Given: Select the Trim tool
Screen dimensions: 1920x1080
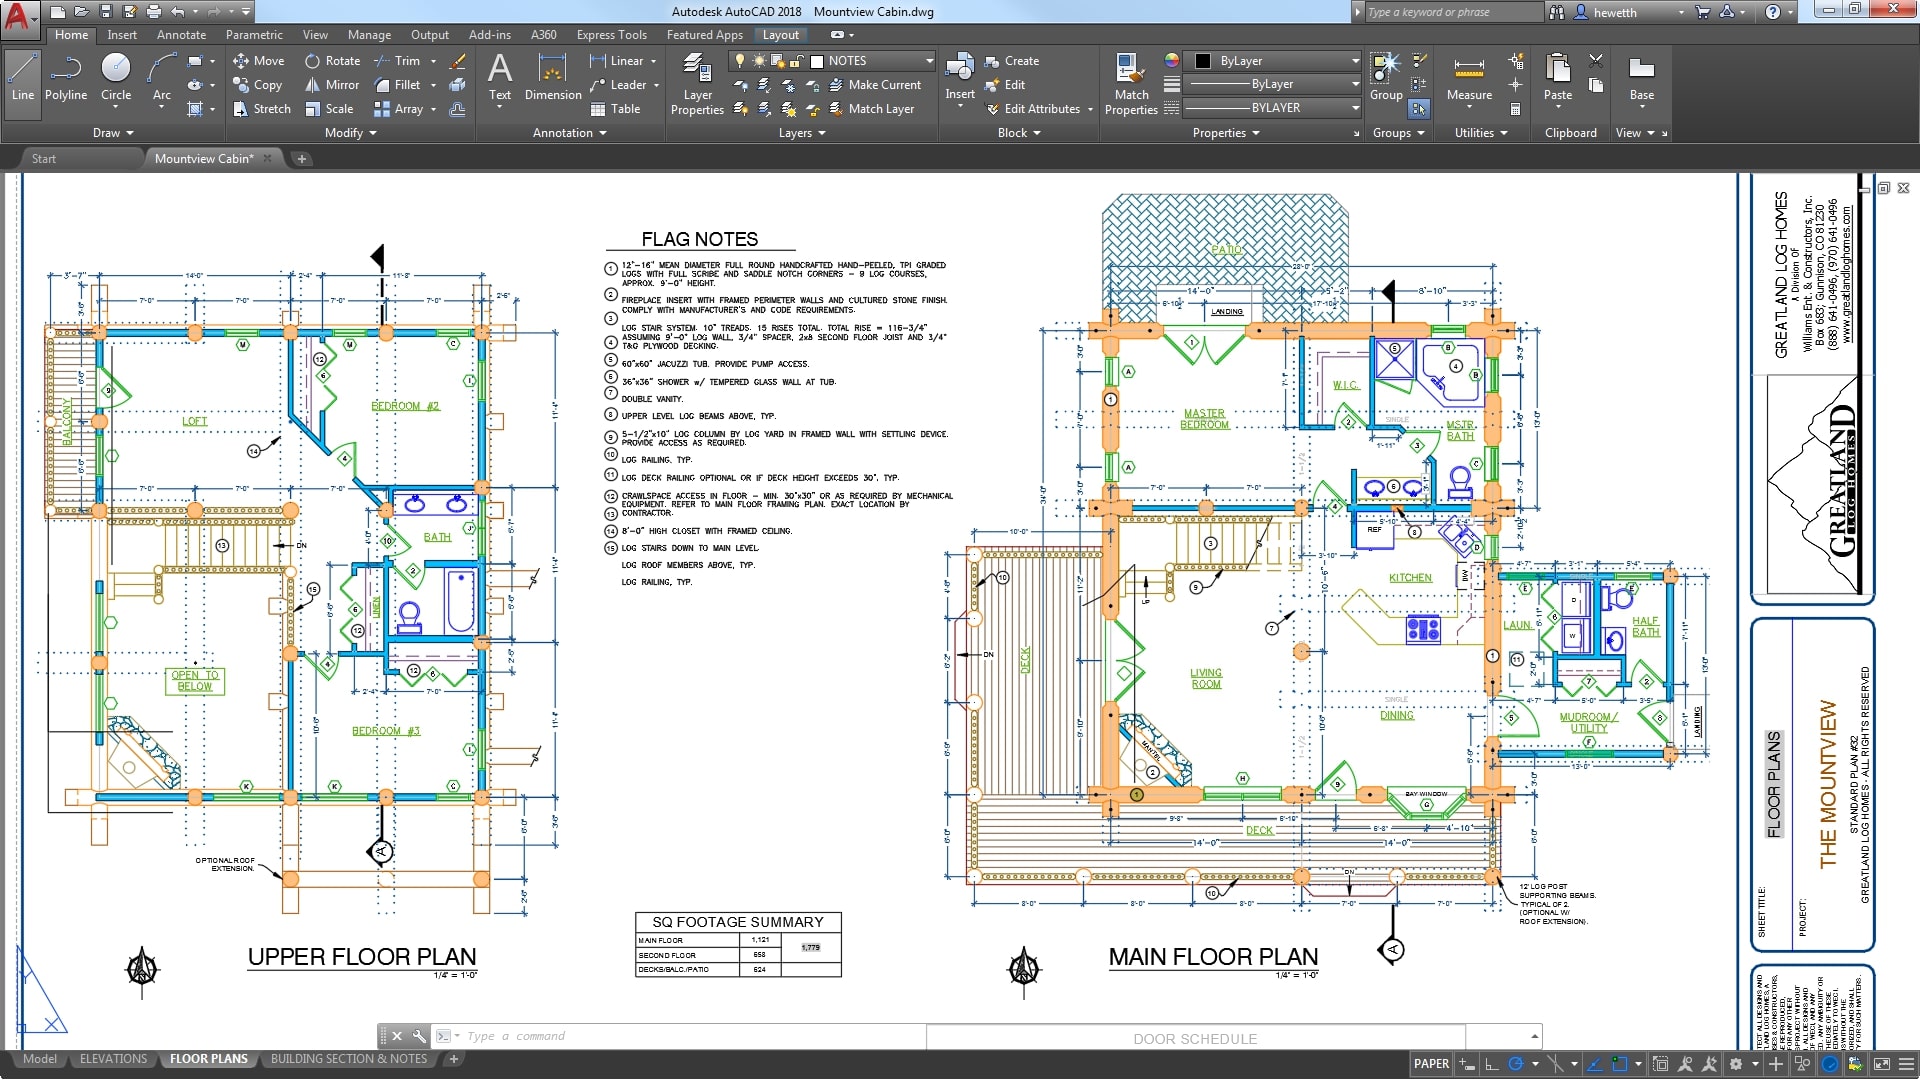Looking at the screenshot, I should pyautogui.click(x=397, y=61).
